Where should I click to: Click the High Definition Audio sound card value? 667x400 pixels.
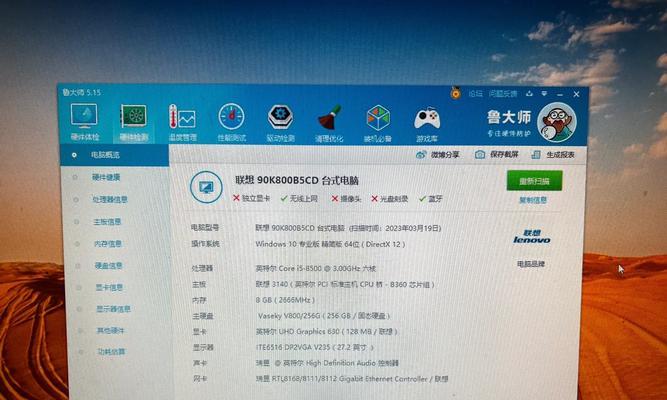(327, 363)
